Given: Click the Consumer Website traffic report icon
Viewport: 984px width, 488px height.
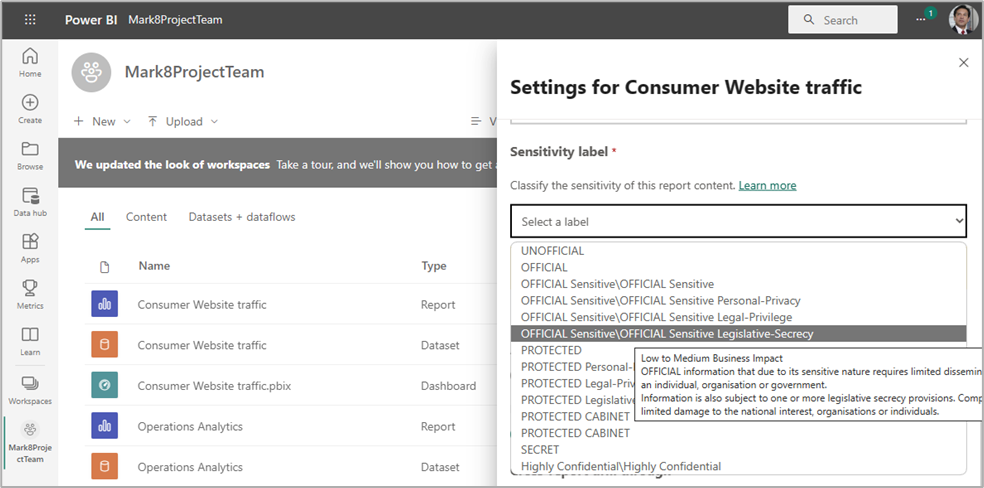Looking at the screenshot, I should [104, 304].
